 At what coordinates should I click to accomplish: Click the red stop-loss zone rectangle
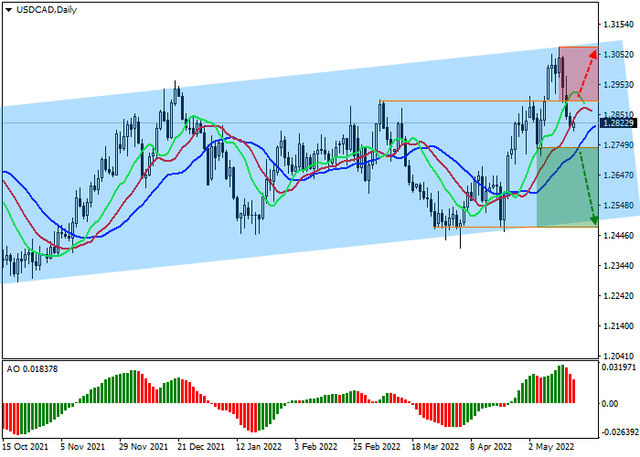[x=578, y=74]
